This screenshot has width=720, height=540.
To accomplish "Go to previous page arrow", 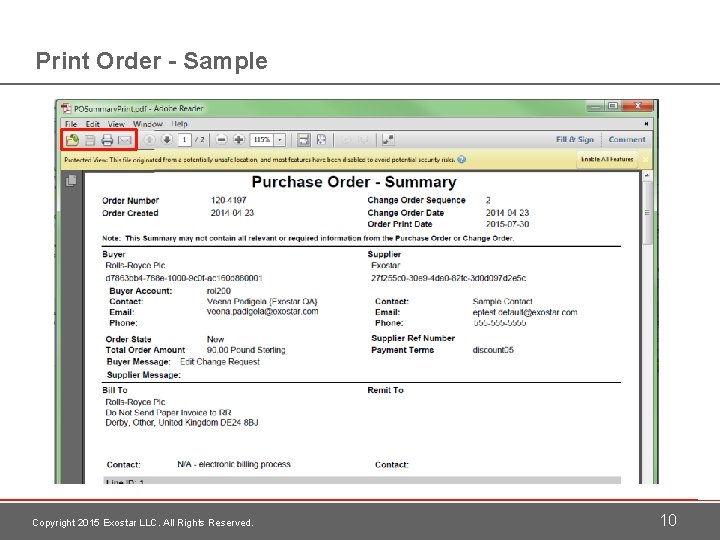I will [x=150, y=140].
